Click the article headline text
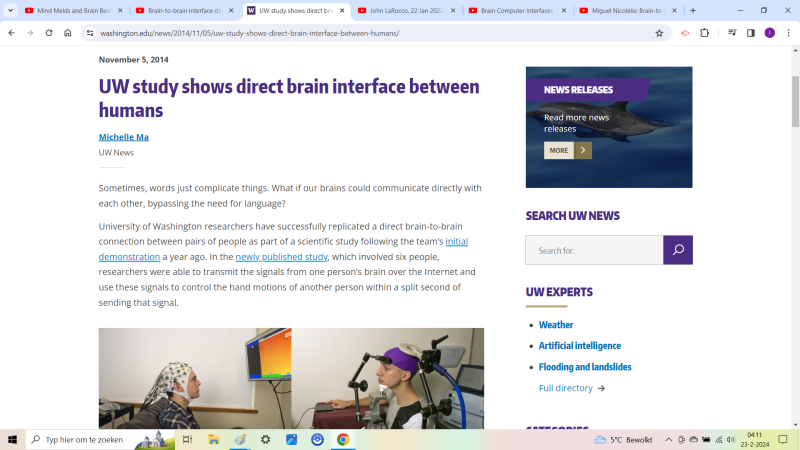The image size is (800, 450). [x=289, y=98]
